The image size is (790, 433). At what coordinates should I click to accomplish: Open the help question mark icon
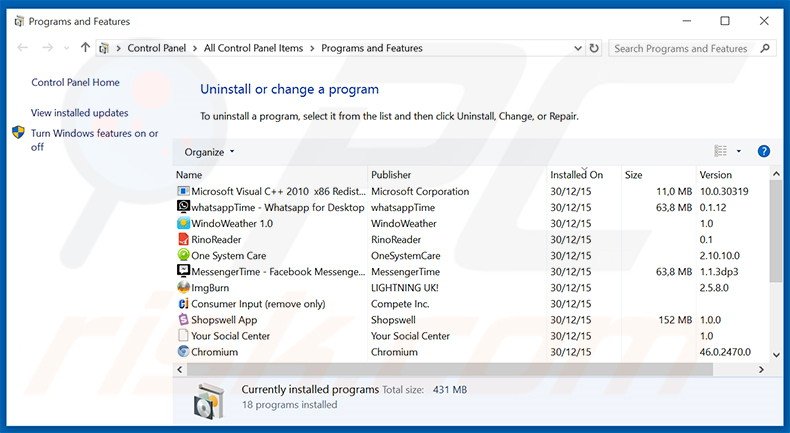pyautogui.click(x=764, y=151)
